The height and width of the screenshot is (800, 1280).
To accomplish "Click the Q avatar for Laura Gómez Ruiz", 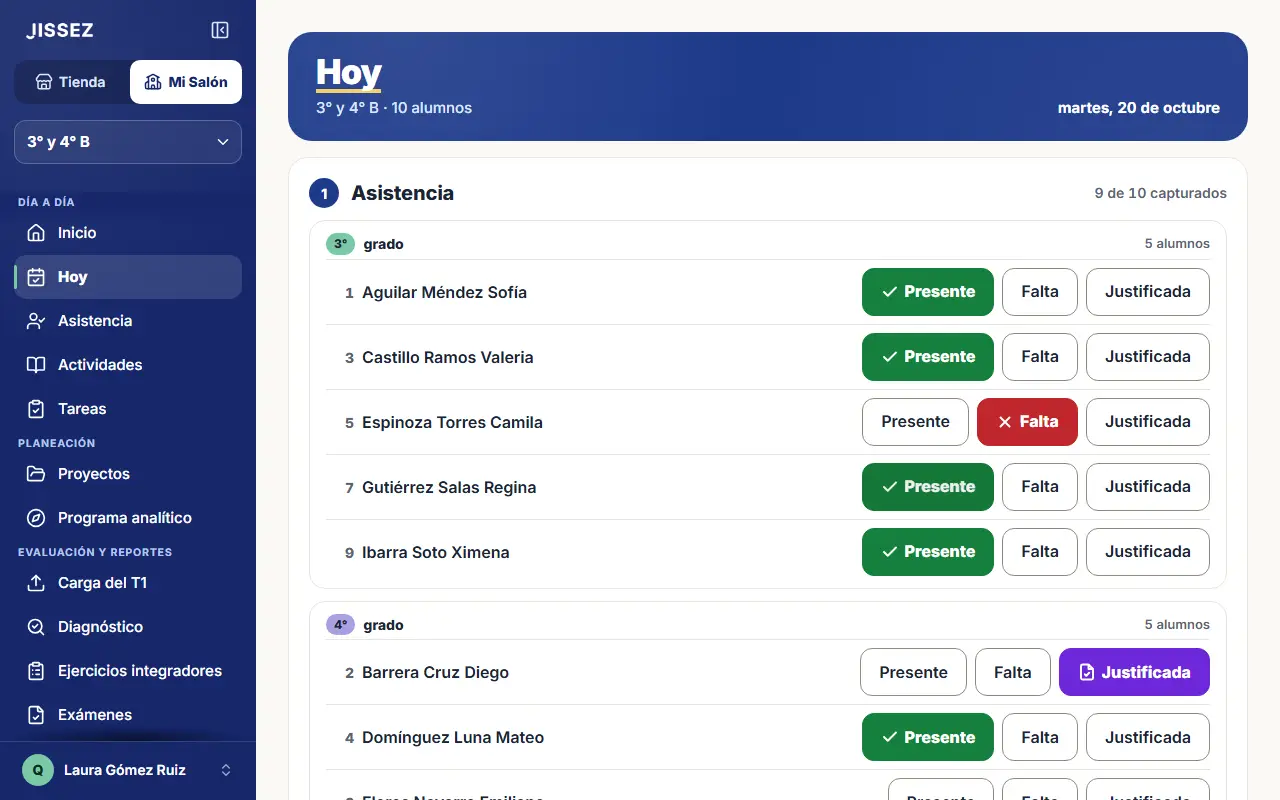I will (38, 770).
